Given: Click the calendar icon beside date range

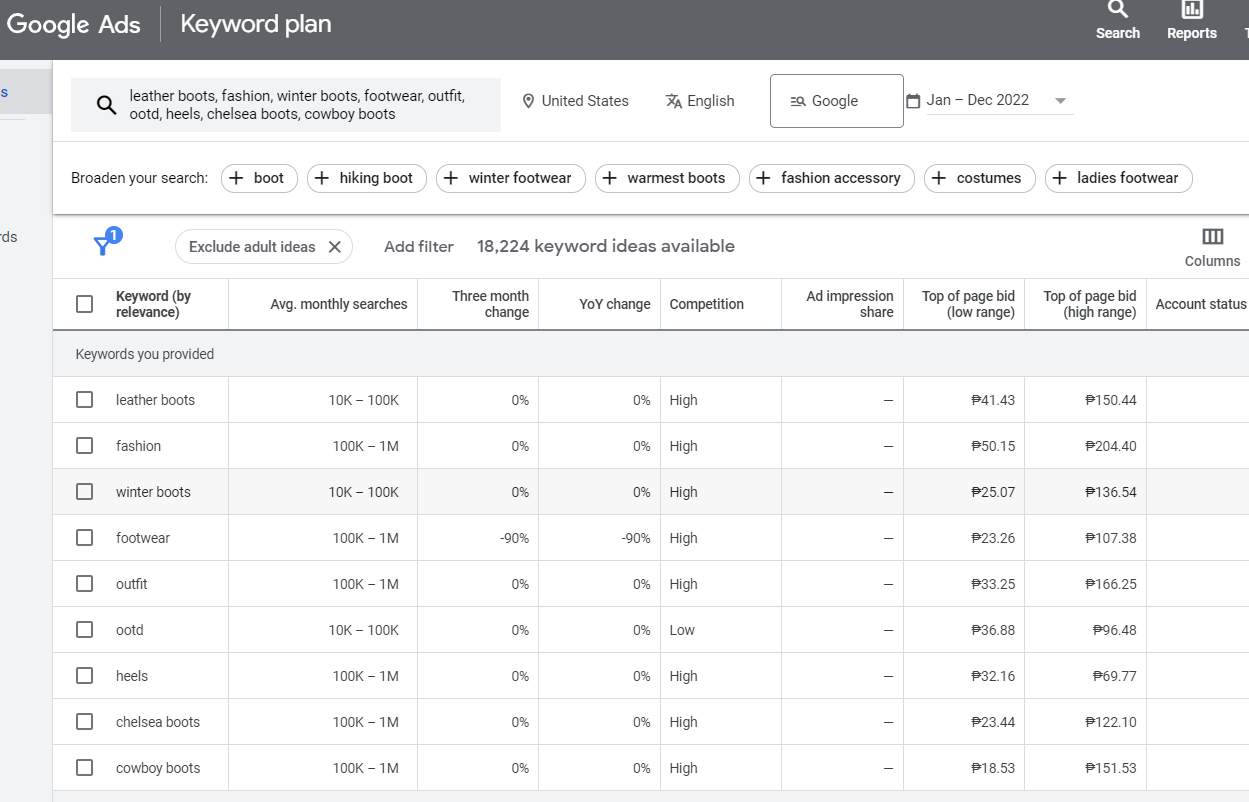Looking at the screenshot, I should [913, 101].
